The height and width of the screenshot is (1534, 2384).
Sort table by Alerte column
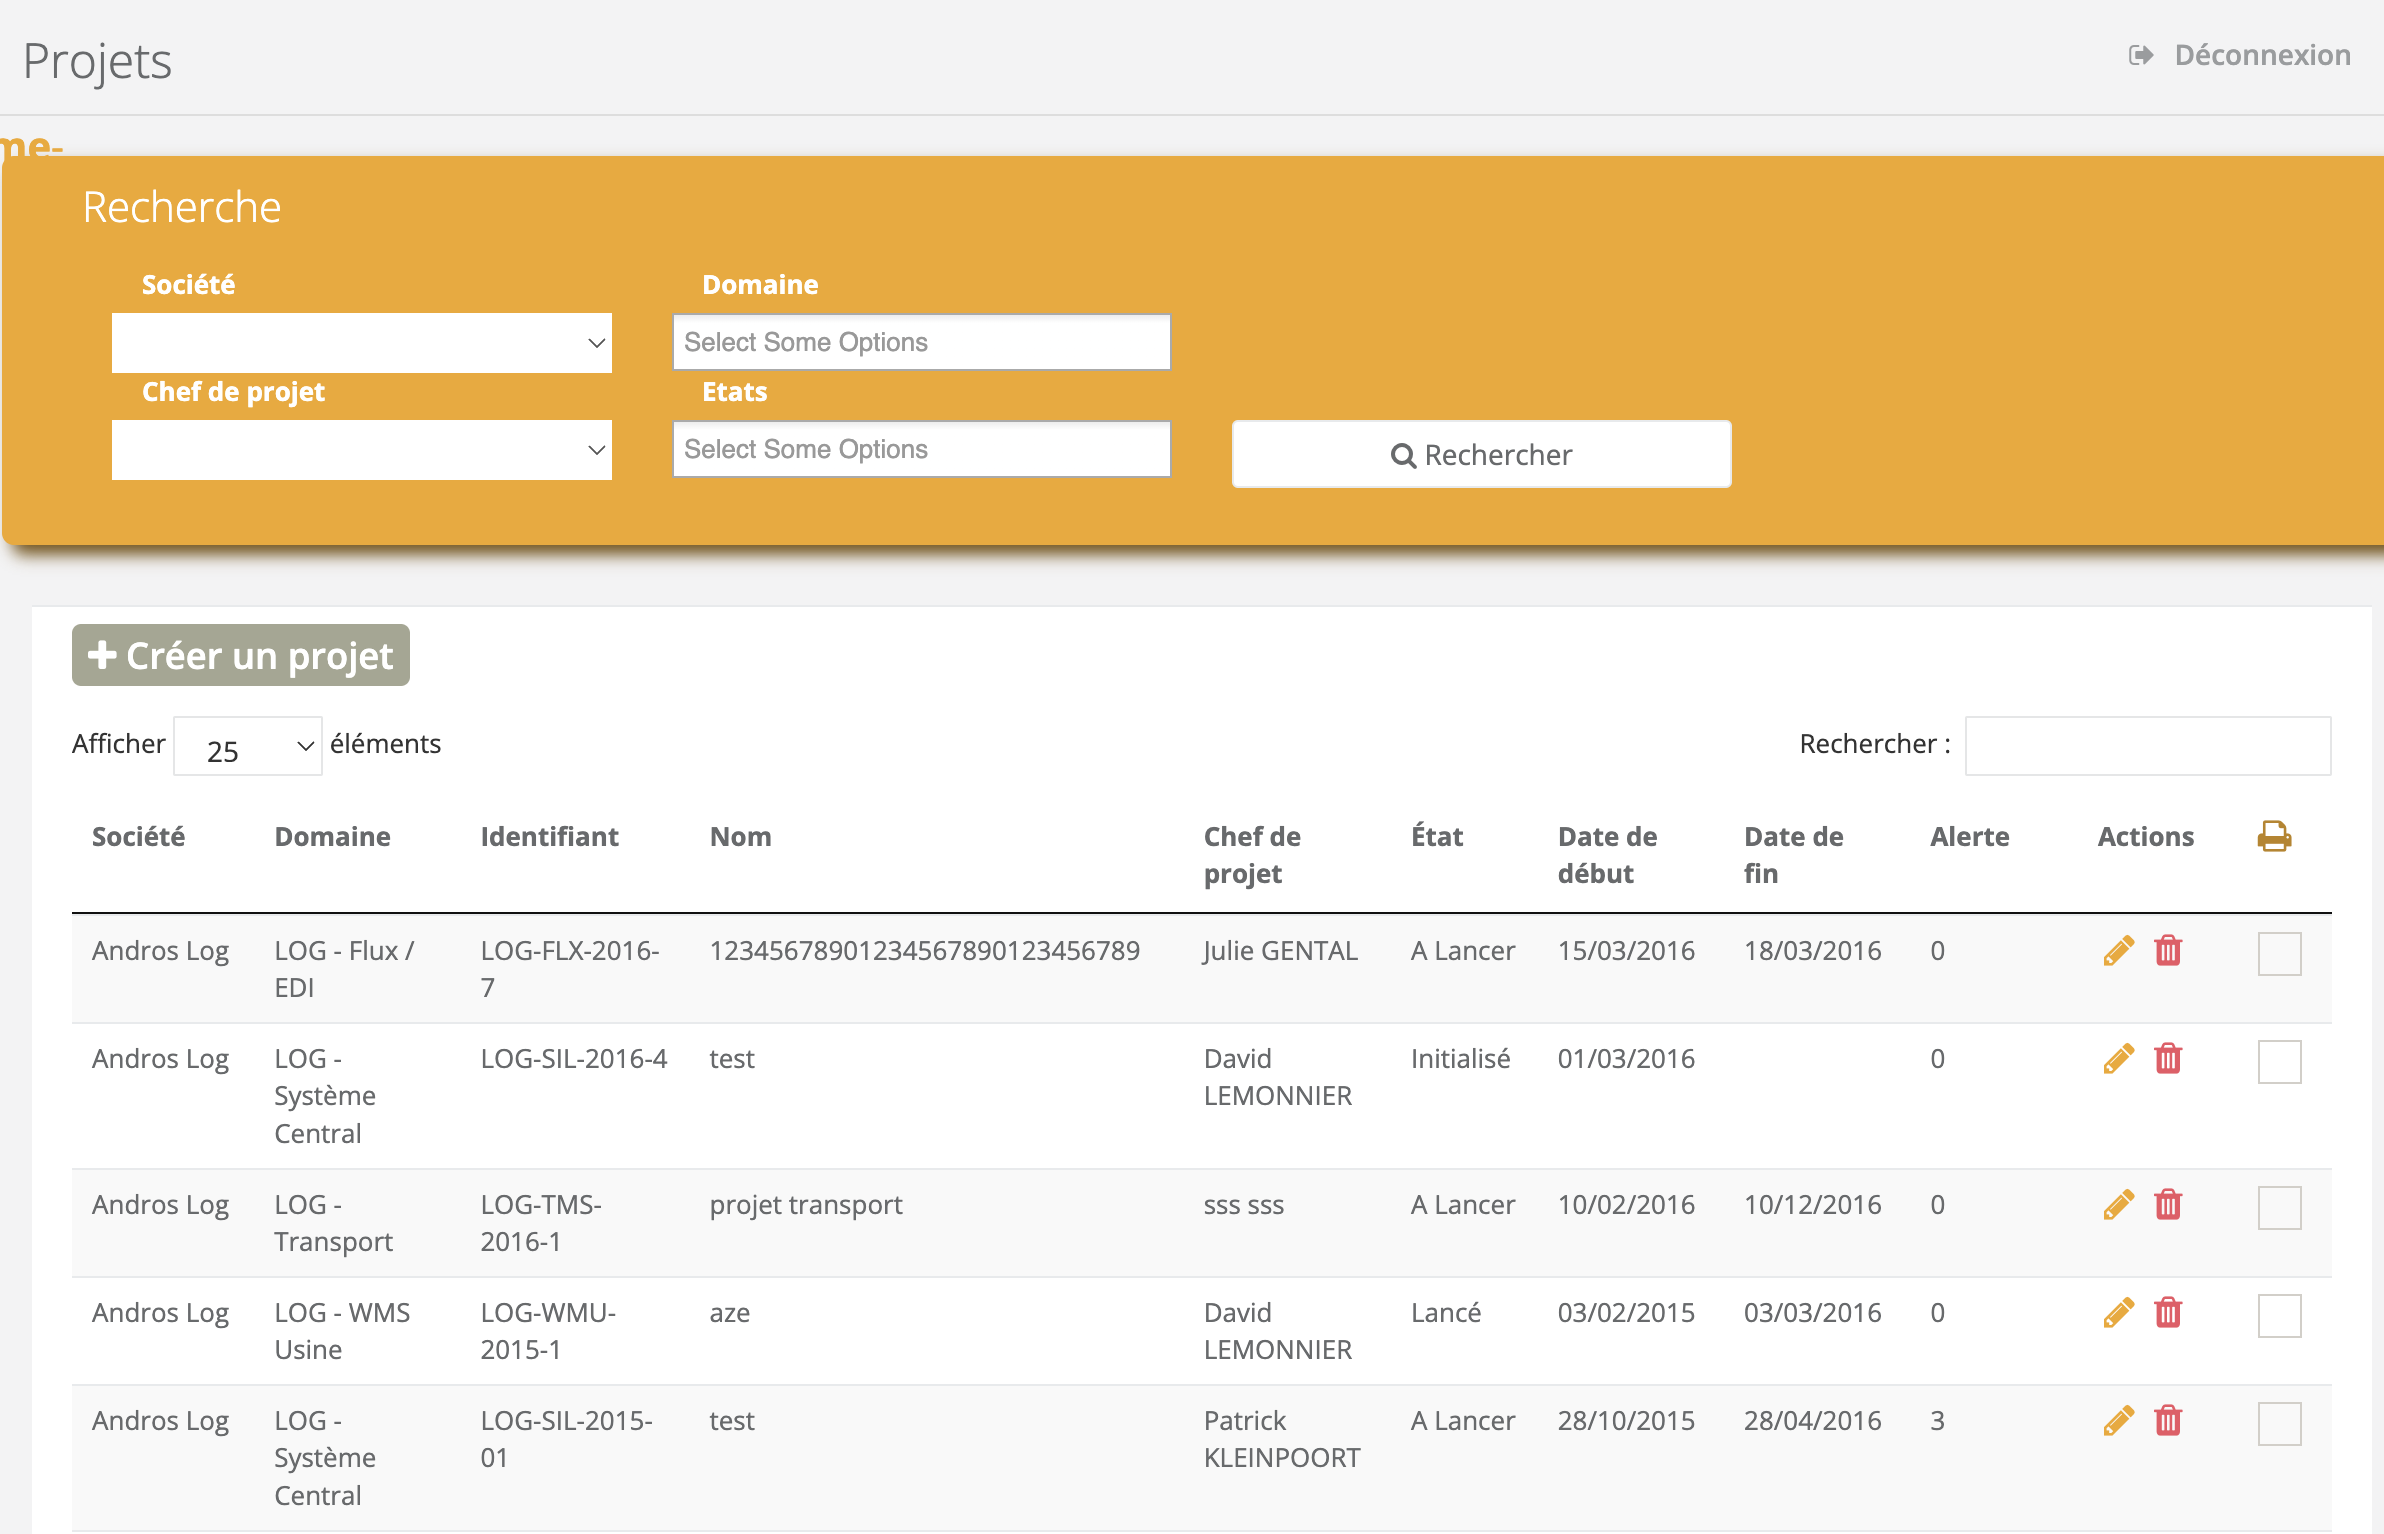(1969, 837)
